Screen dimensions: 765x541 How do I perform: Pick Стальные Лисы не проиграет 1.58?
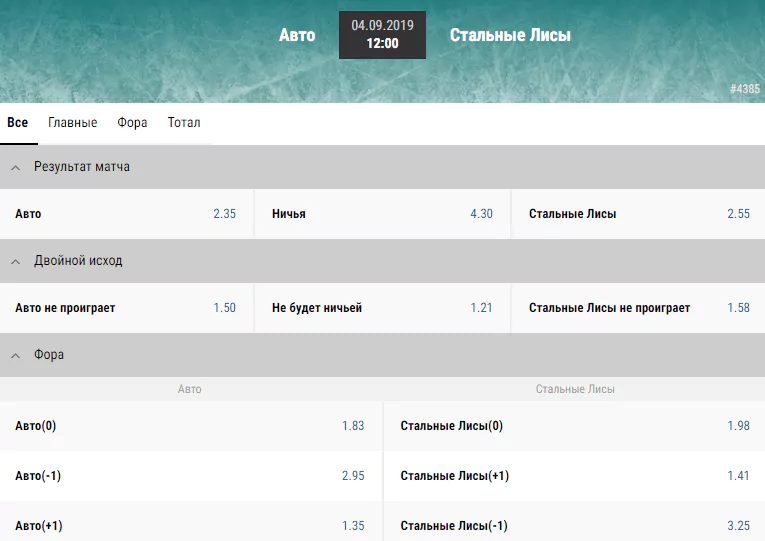point(638,308)
